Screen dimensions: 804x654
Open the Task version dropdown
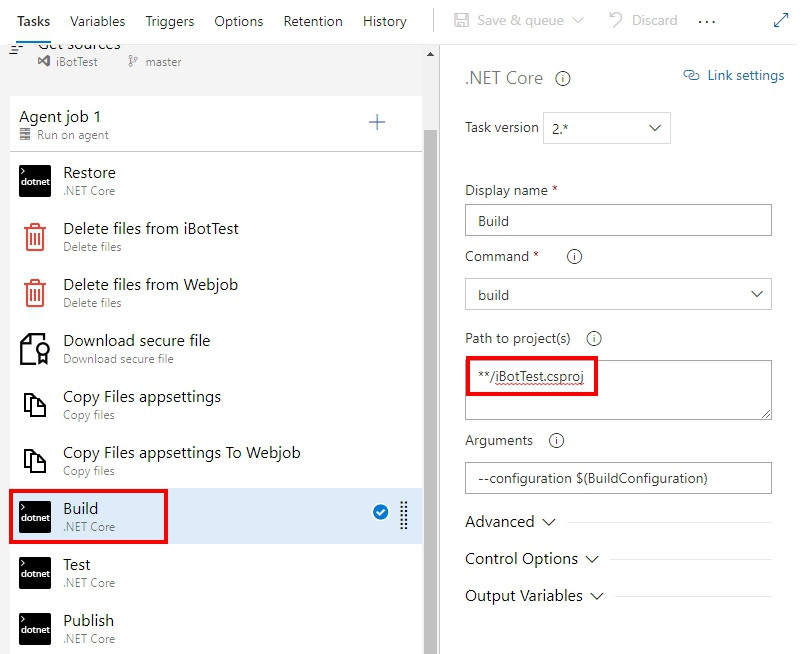(x=607, y=128)
